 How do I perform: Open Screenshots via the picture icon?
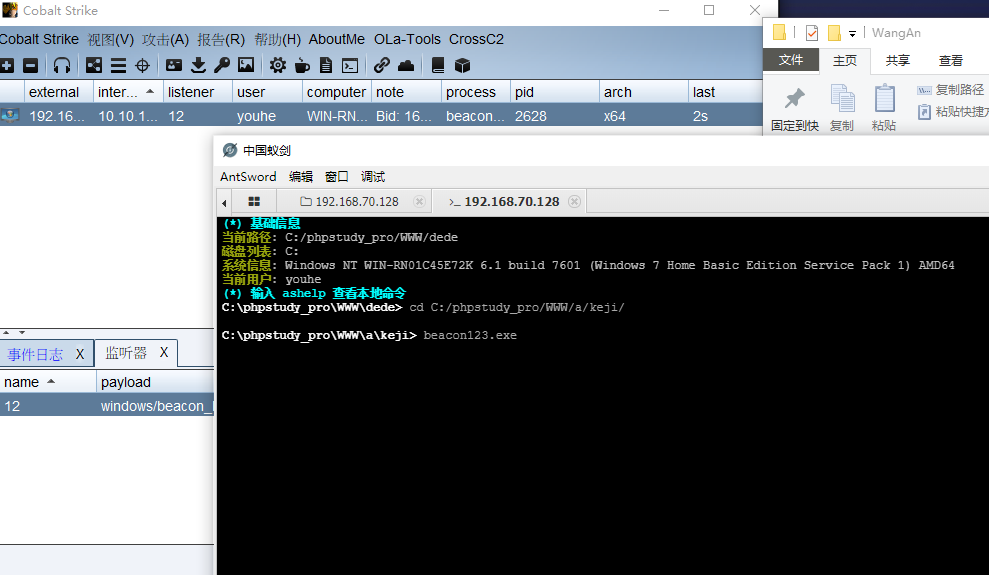[x=246, y=65]
